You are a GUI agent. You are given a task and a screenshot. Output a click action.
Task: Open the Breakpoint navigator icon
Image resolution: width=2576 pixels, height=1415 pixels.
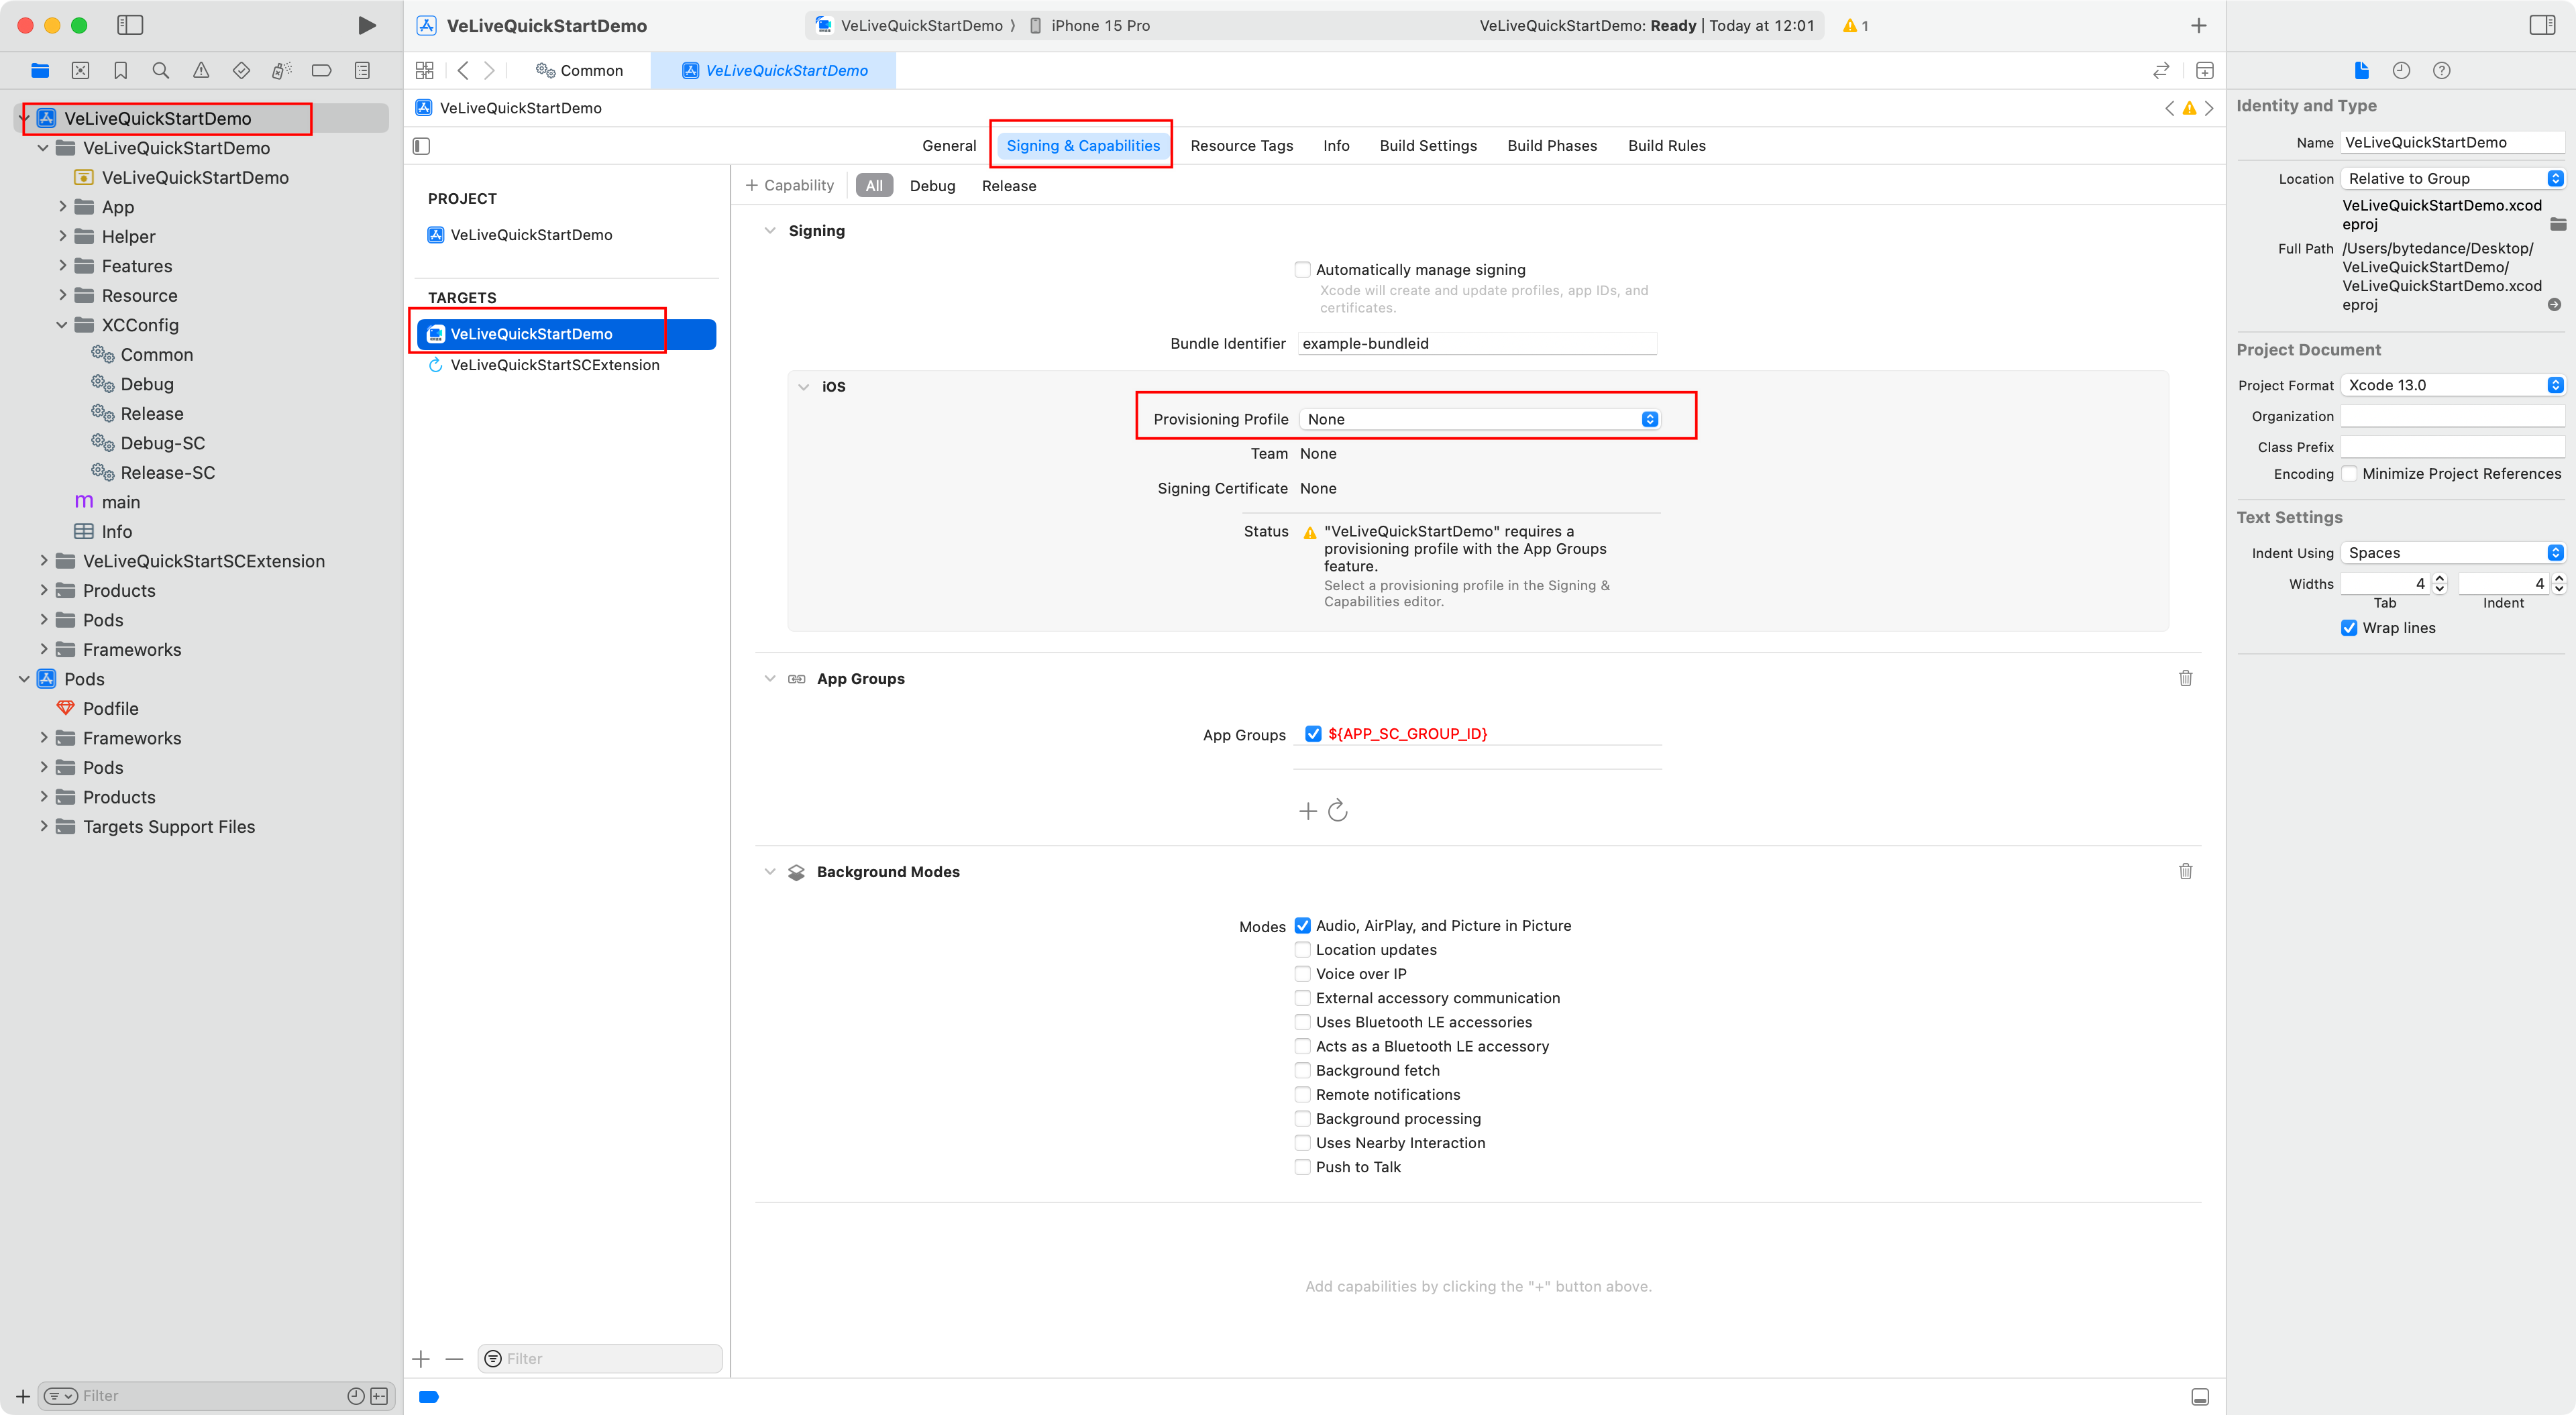[x=322, y=70]
